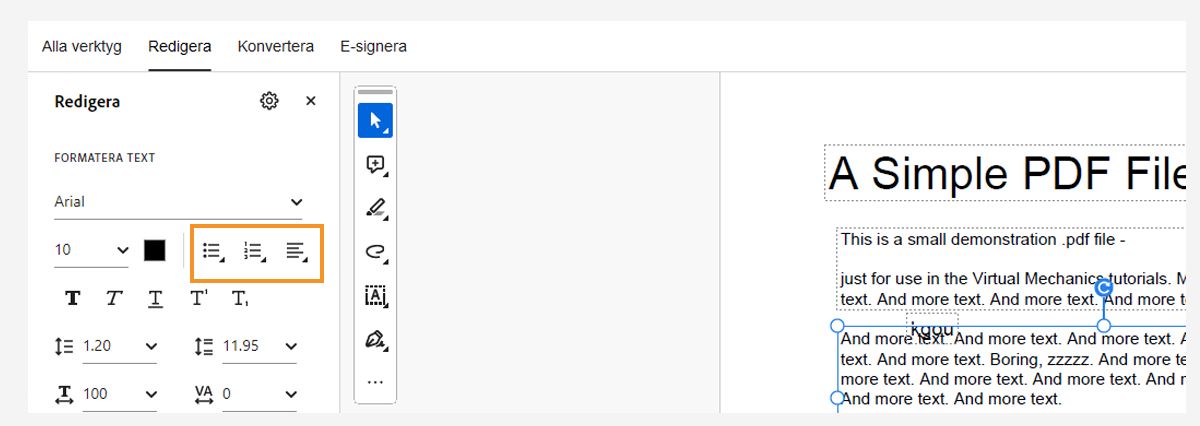Screen dimensions: 1200x426
Task: Select the arrow selection tool
Action: 375,121
